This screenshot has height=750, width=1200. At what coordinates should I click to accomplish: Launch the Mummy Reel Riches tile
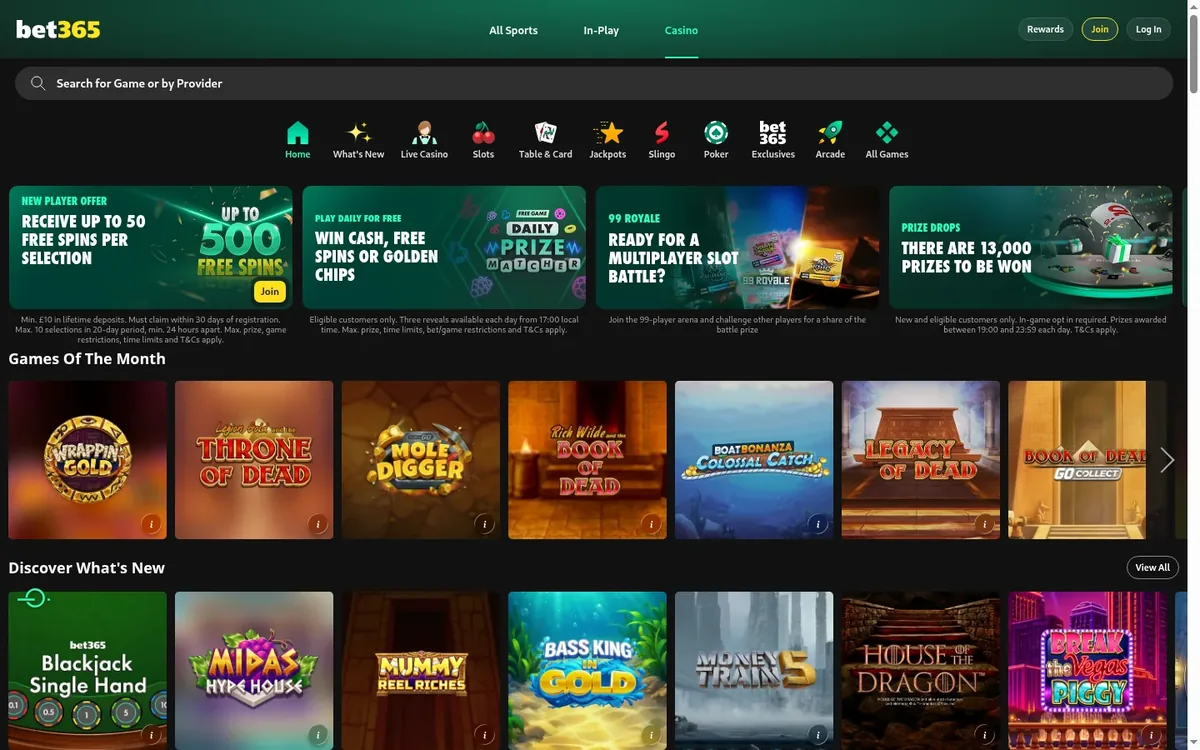[x=421, y=671]
